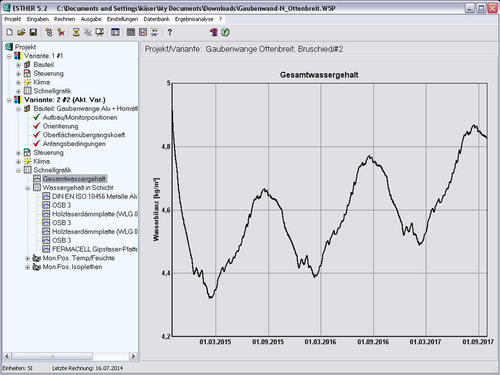Viewport: 500px width, 375px height.
Task: Open the Eingaben menu
Action: tap(38, 19)
